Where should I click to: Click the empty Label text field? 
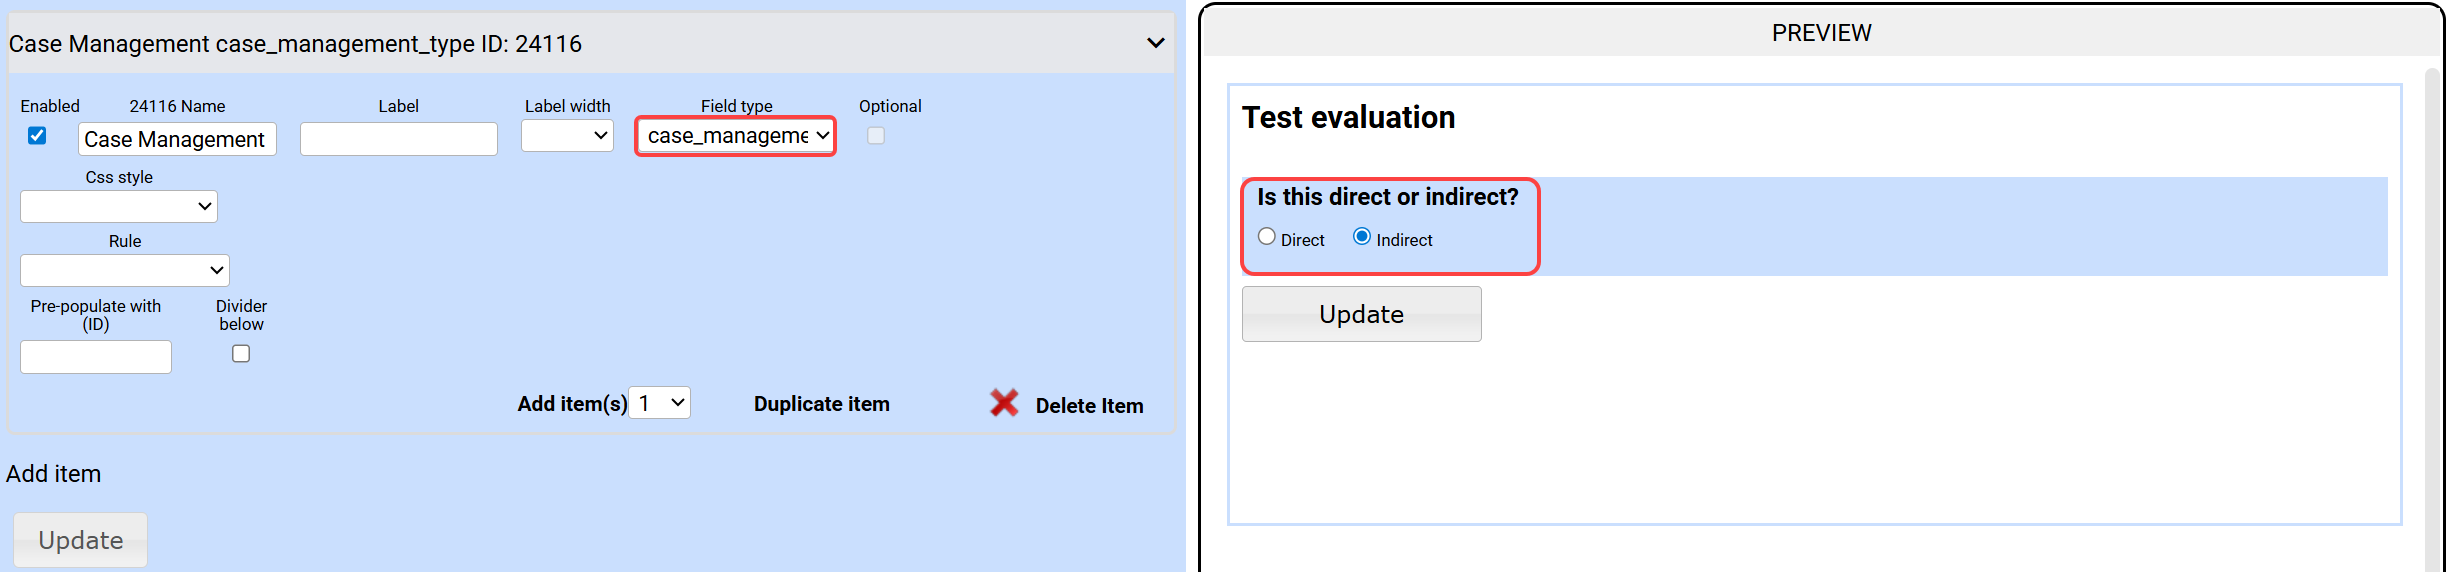coord(399,140)
